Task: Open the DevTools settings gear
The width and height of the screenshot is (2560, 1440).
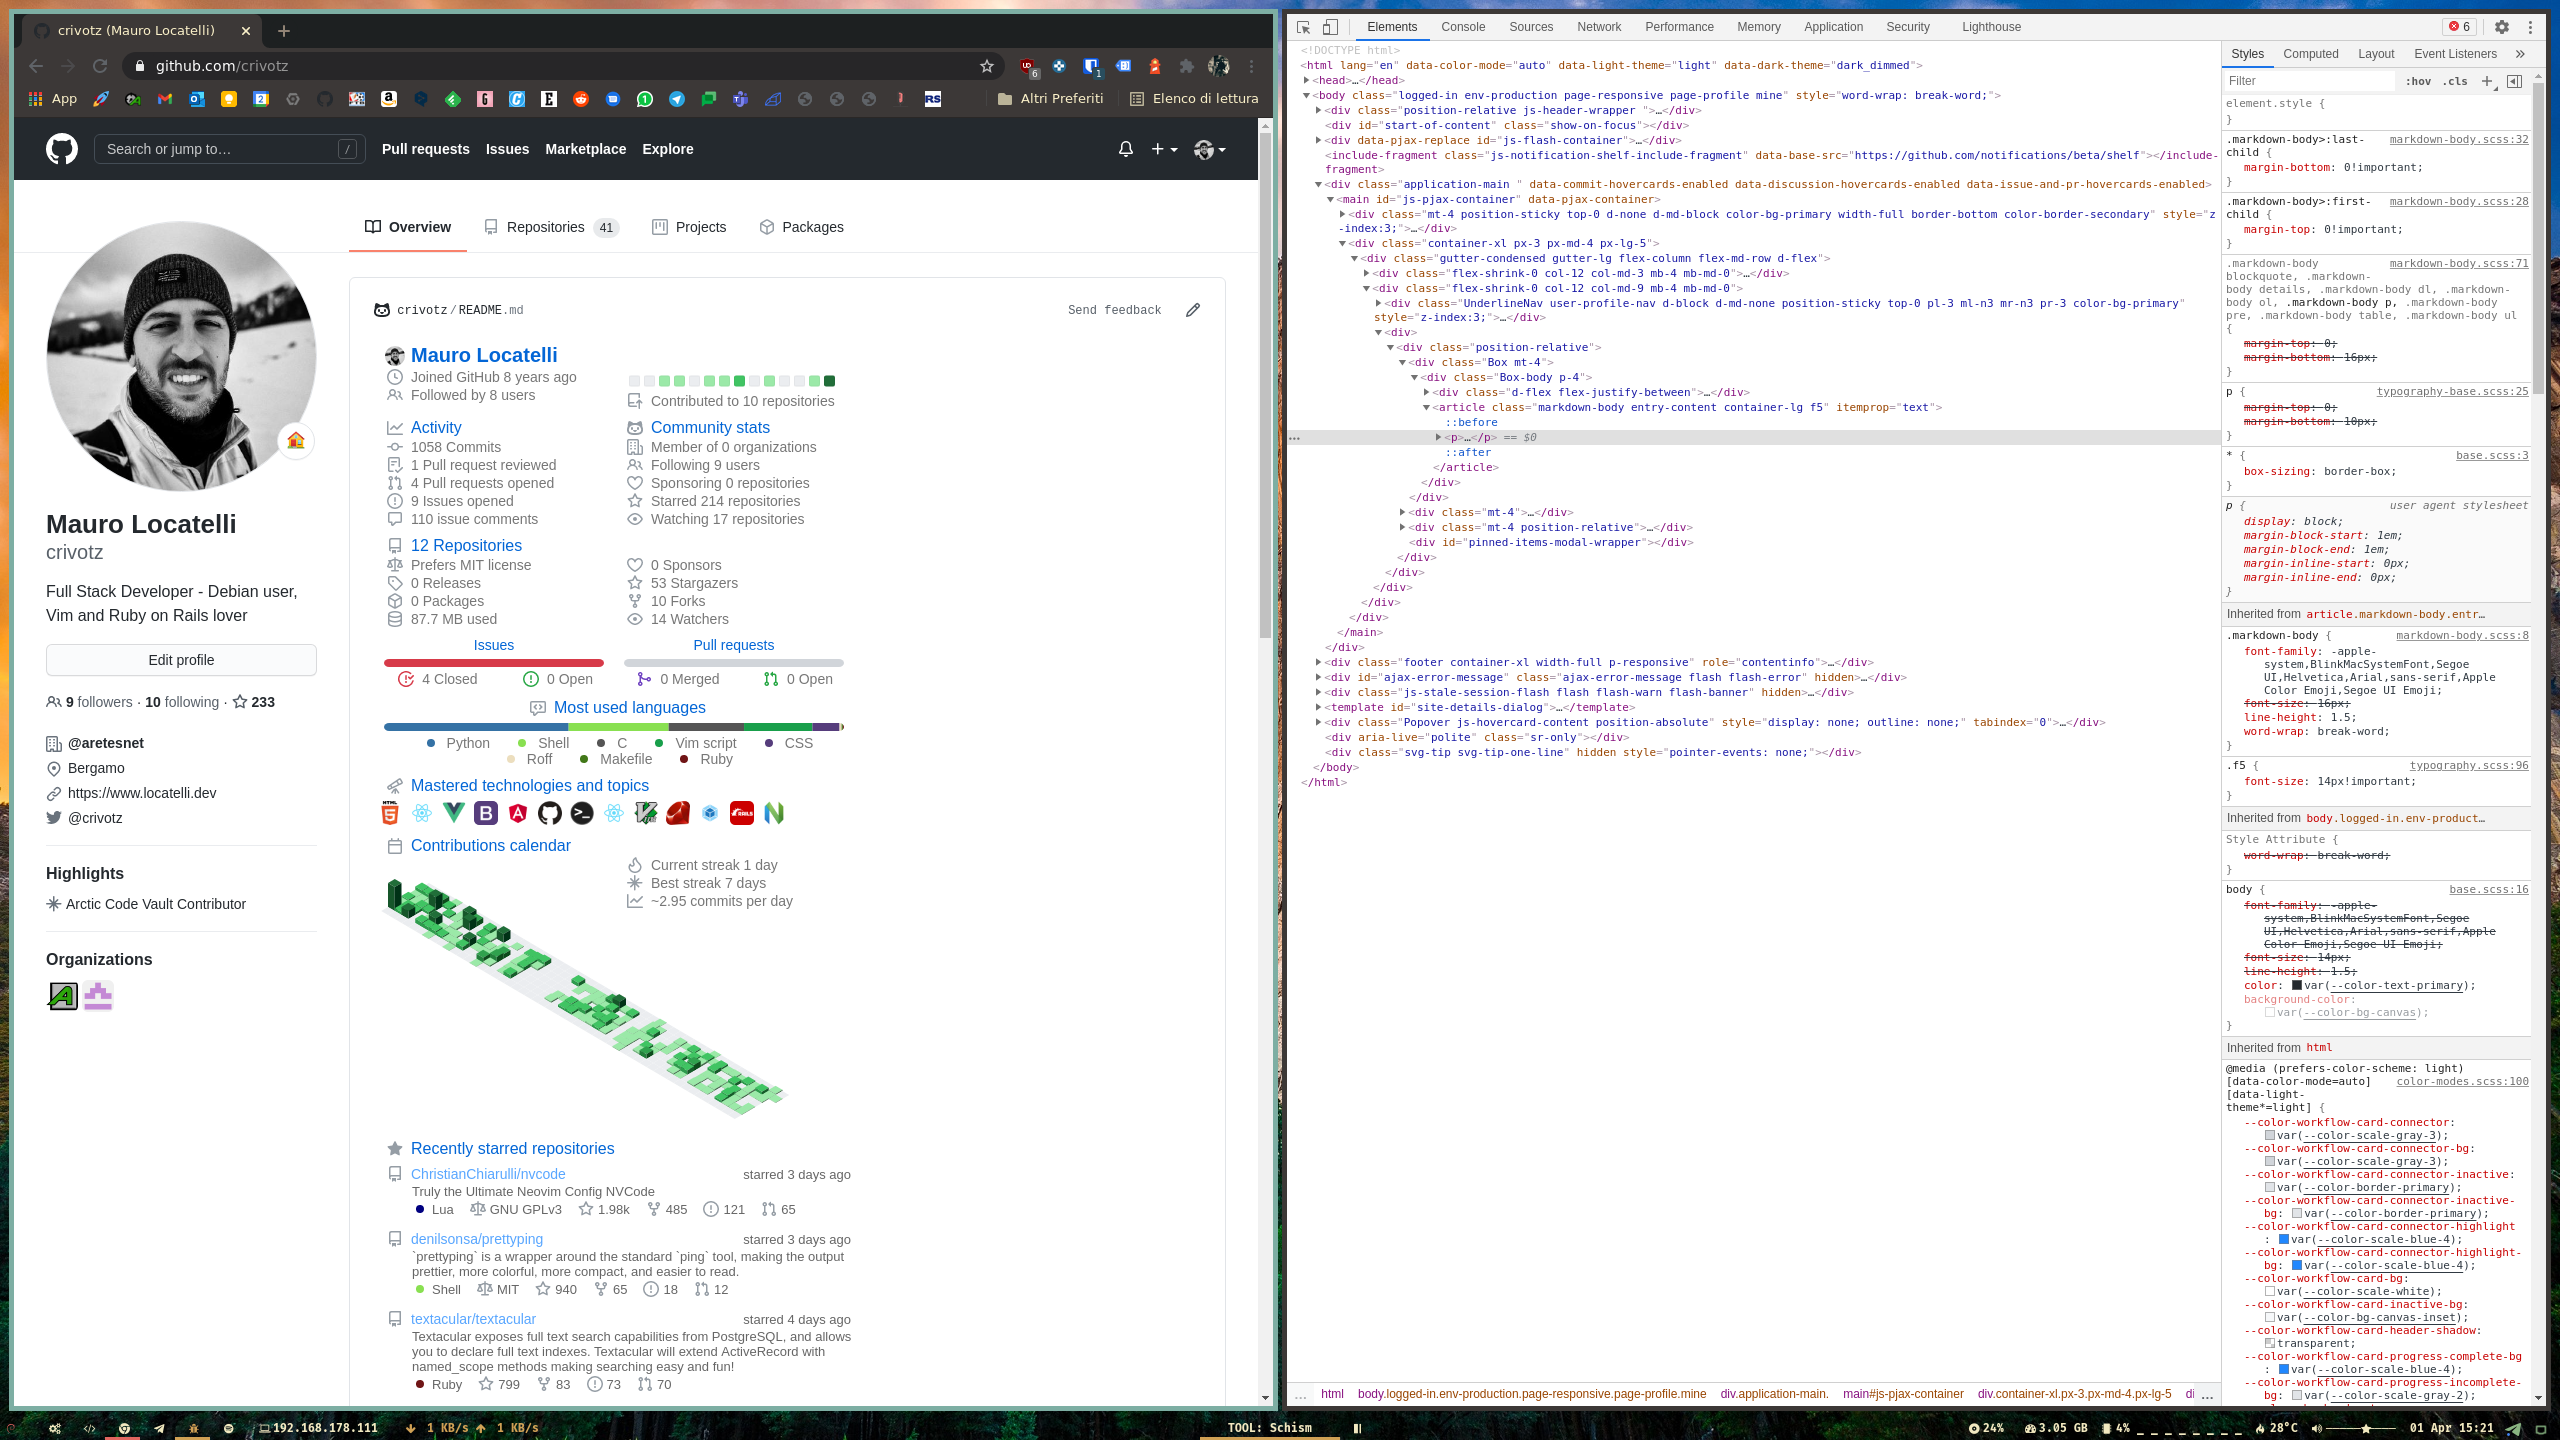Action: (2502, 27)
